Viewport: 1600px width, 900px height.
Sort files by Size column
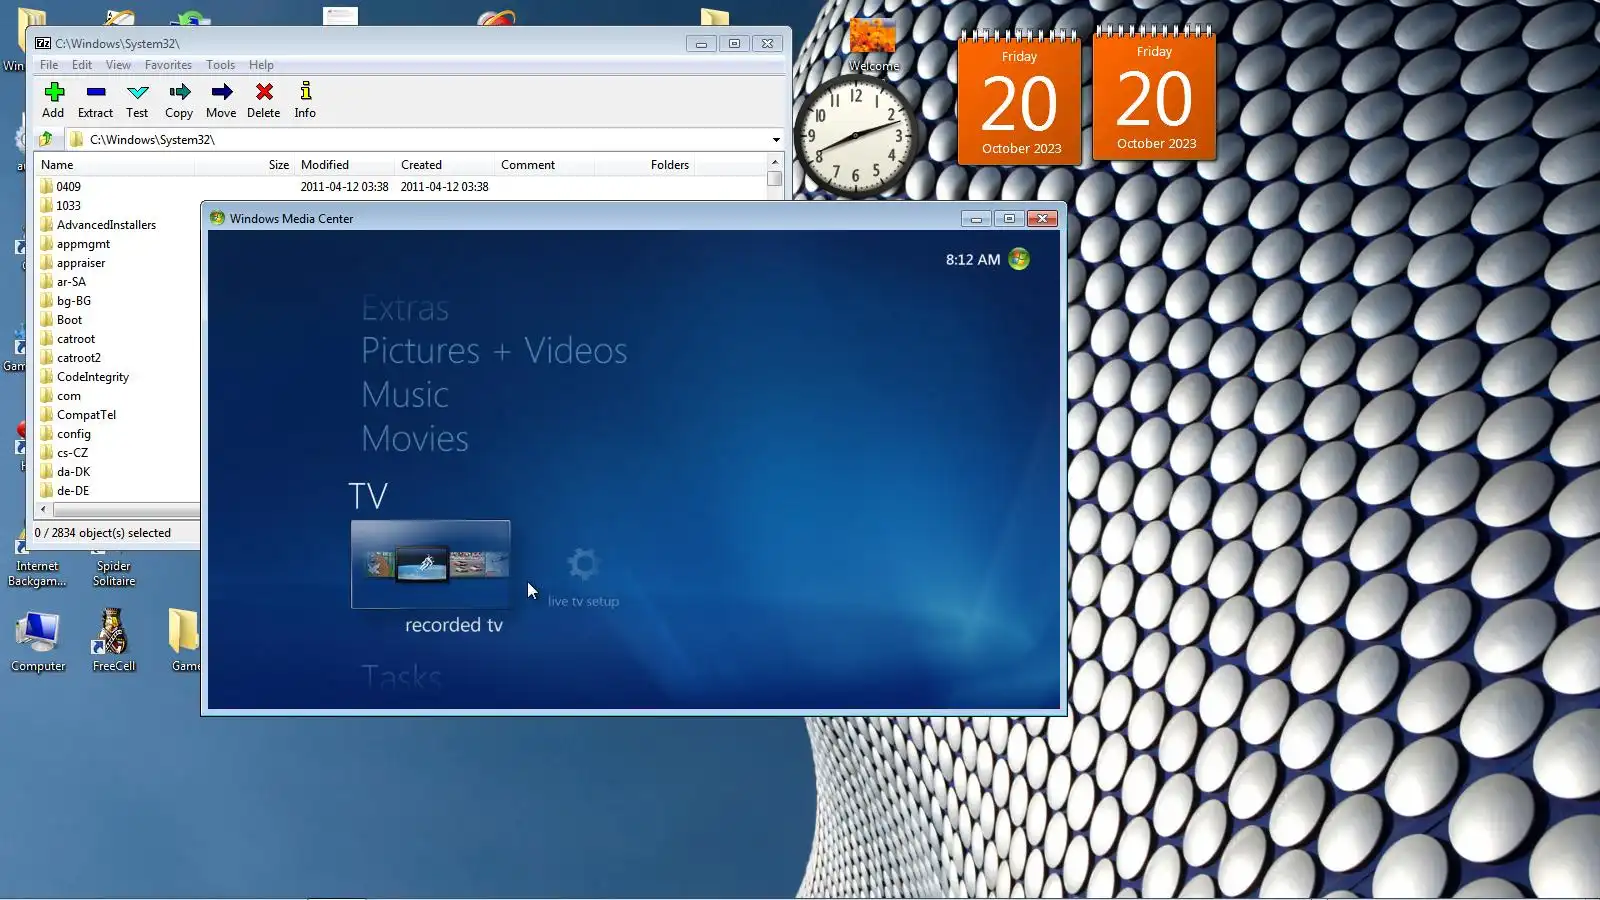point(278,165)
